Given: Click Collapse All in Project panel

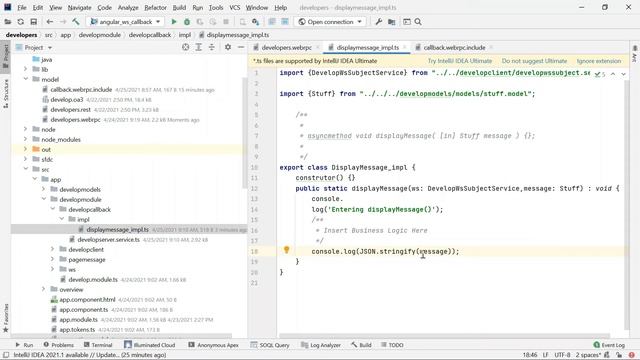Looking at the screenshot, I should [212, 47].
